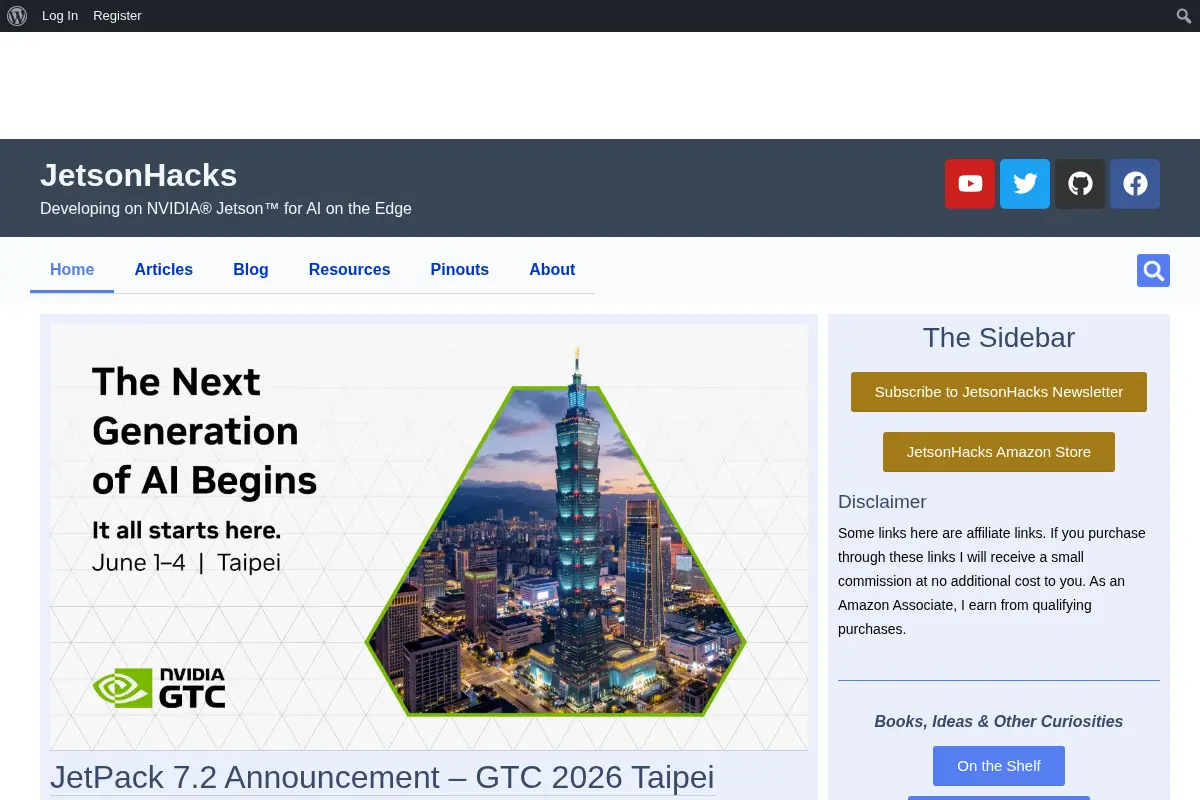Open the JetPack 7.2 Announcement article title
The width and height of the screenshot is (1200, 800).
pyautogui.click(x=383, y=777)
